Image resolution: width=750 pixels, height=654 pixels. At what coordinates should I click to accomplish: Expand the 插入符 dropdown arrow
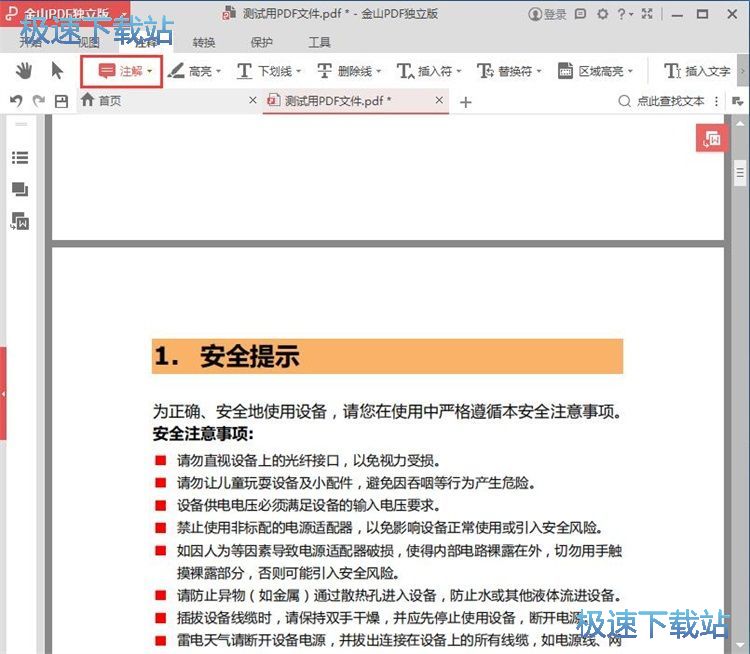tap(459, 71)
